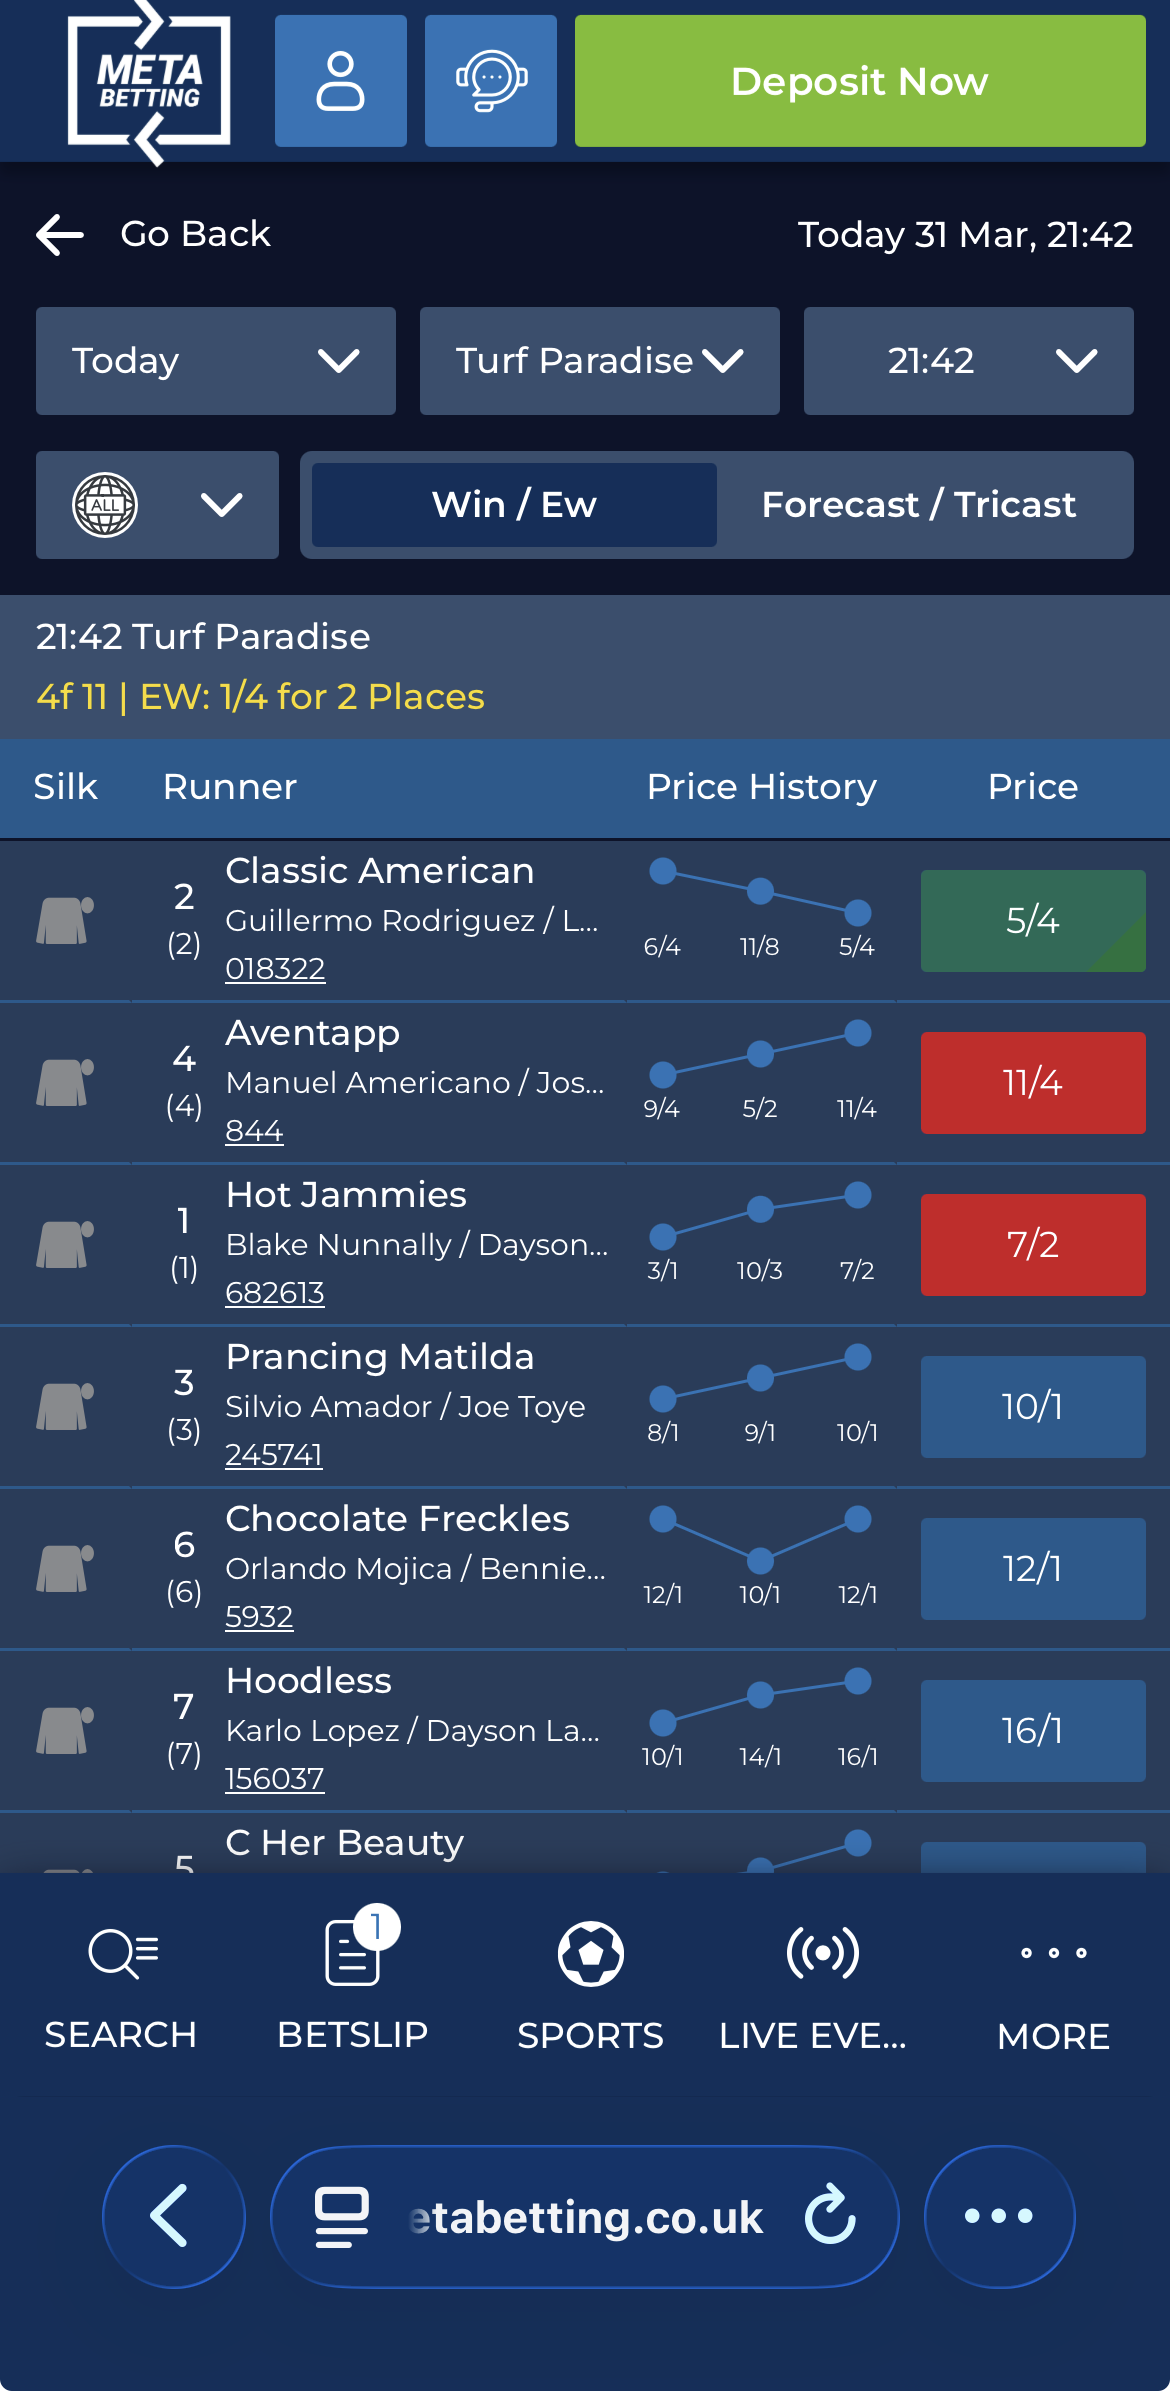Click the Go Back navigation link
The width and height of the screenshot is (1170, 2391).
tap(160, 234)
